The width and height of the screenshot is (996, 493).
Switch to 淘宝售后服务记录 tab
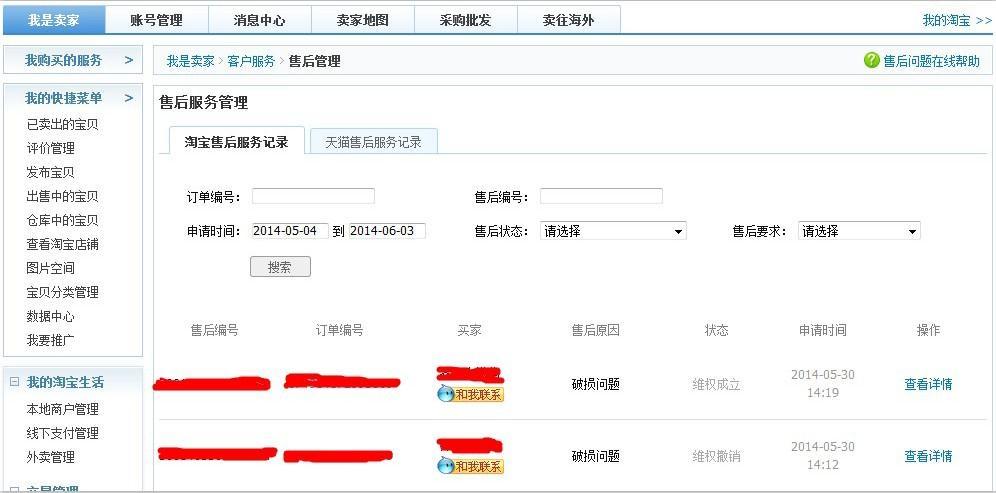pyautogui.click(x=236, y=142)
